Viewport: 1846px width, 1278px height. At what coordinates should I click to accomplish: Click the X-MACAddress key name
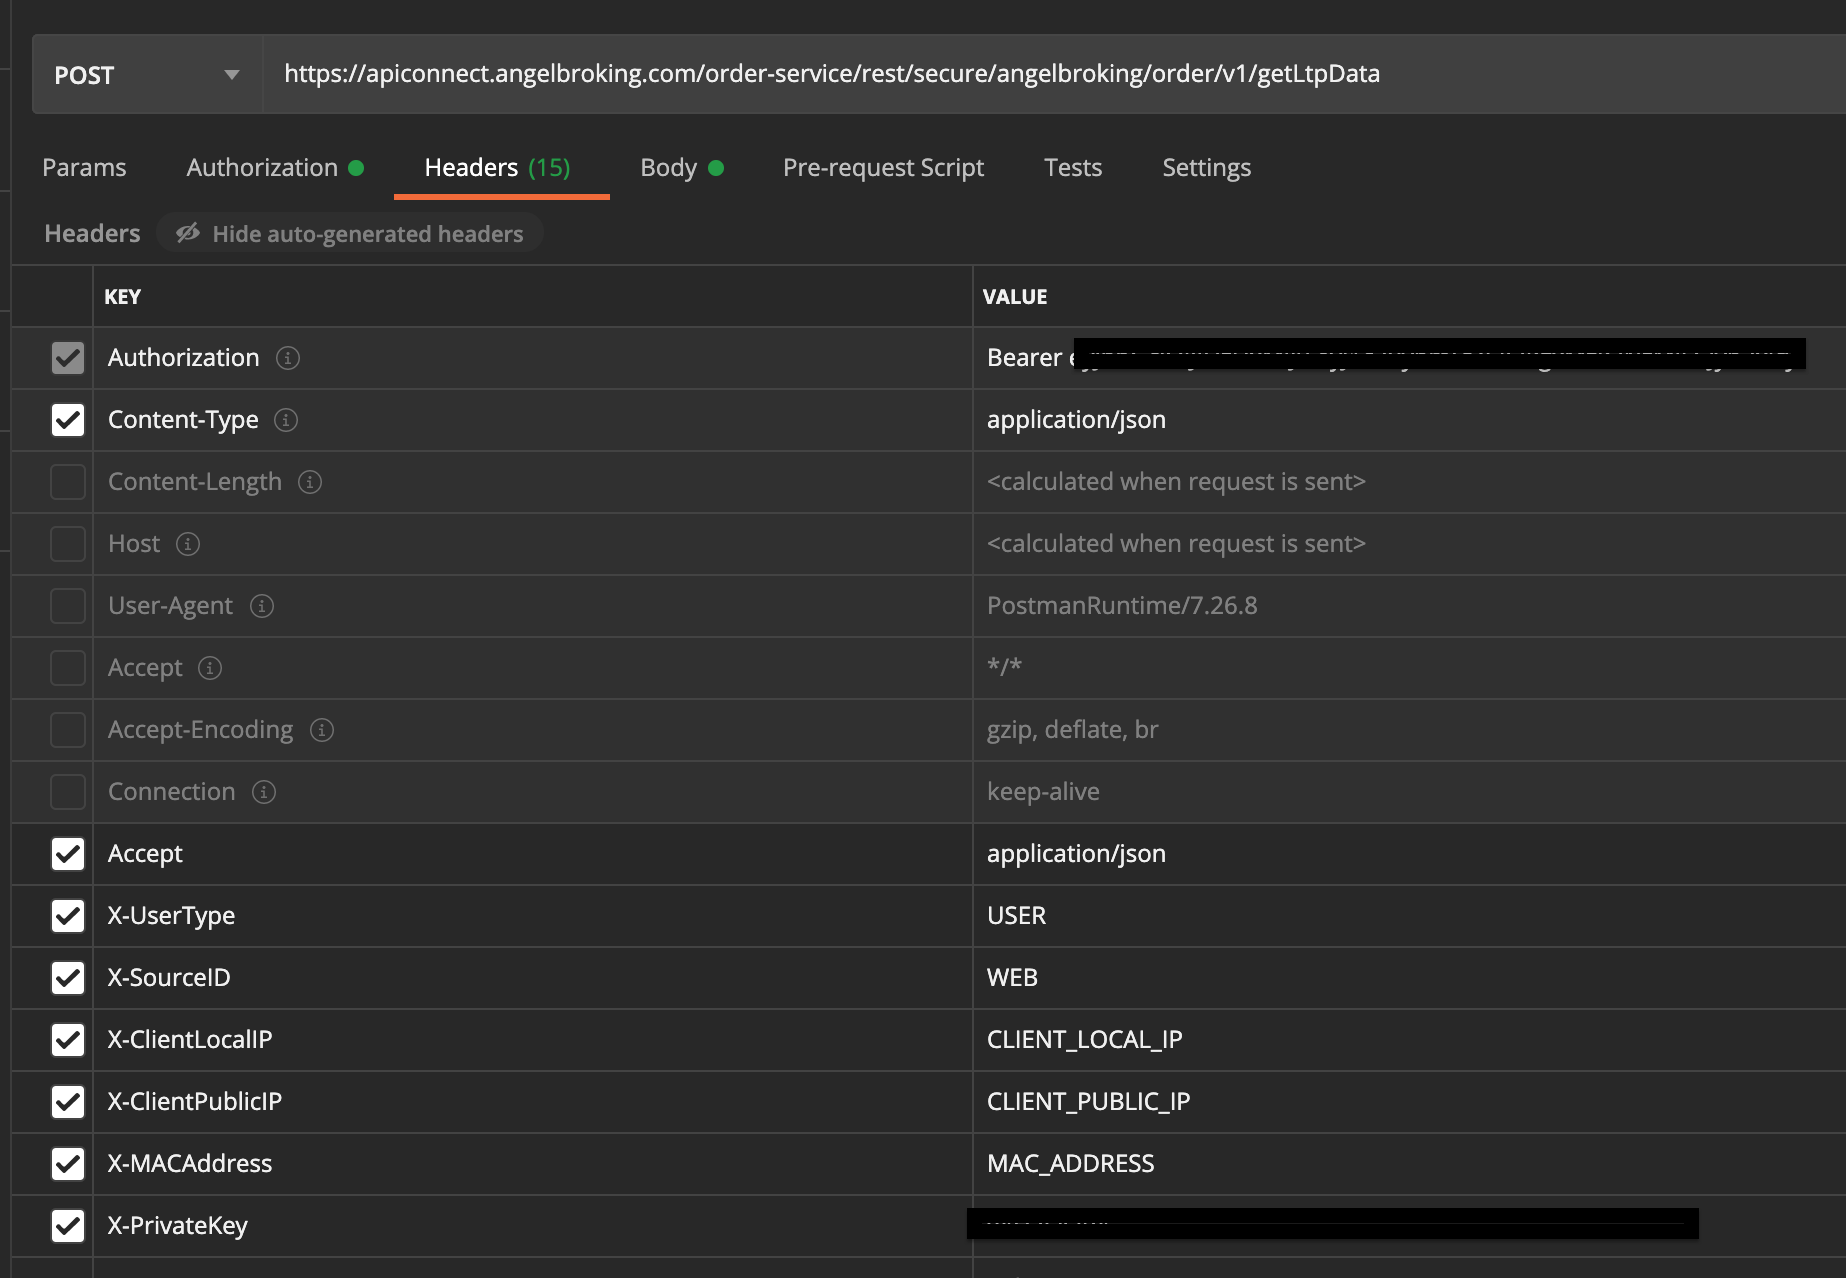(x=190, y=1164)
